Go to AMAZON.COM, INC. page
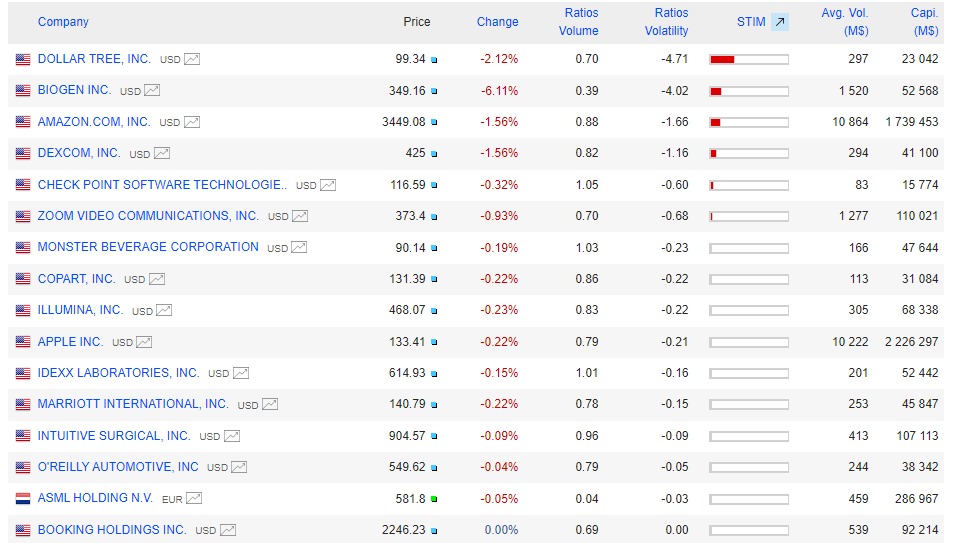This screenshot has height=543, width=960. pos(94,122)
